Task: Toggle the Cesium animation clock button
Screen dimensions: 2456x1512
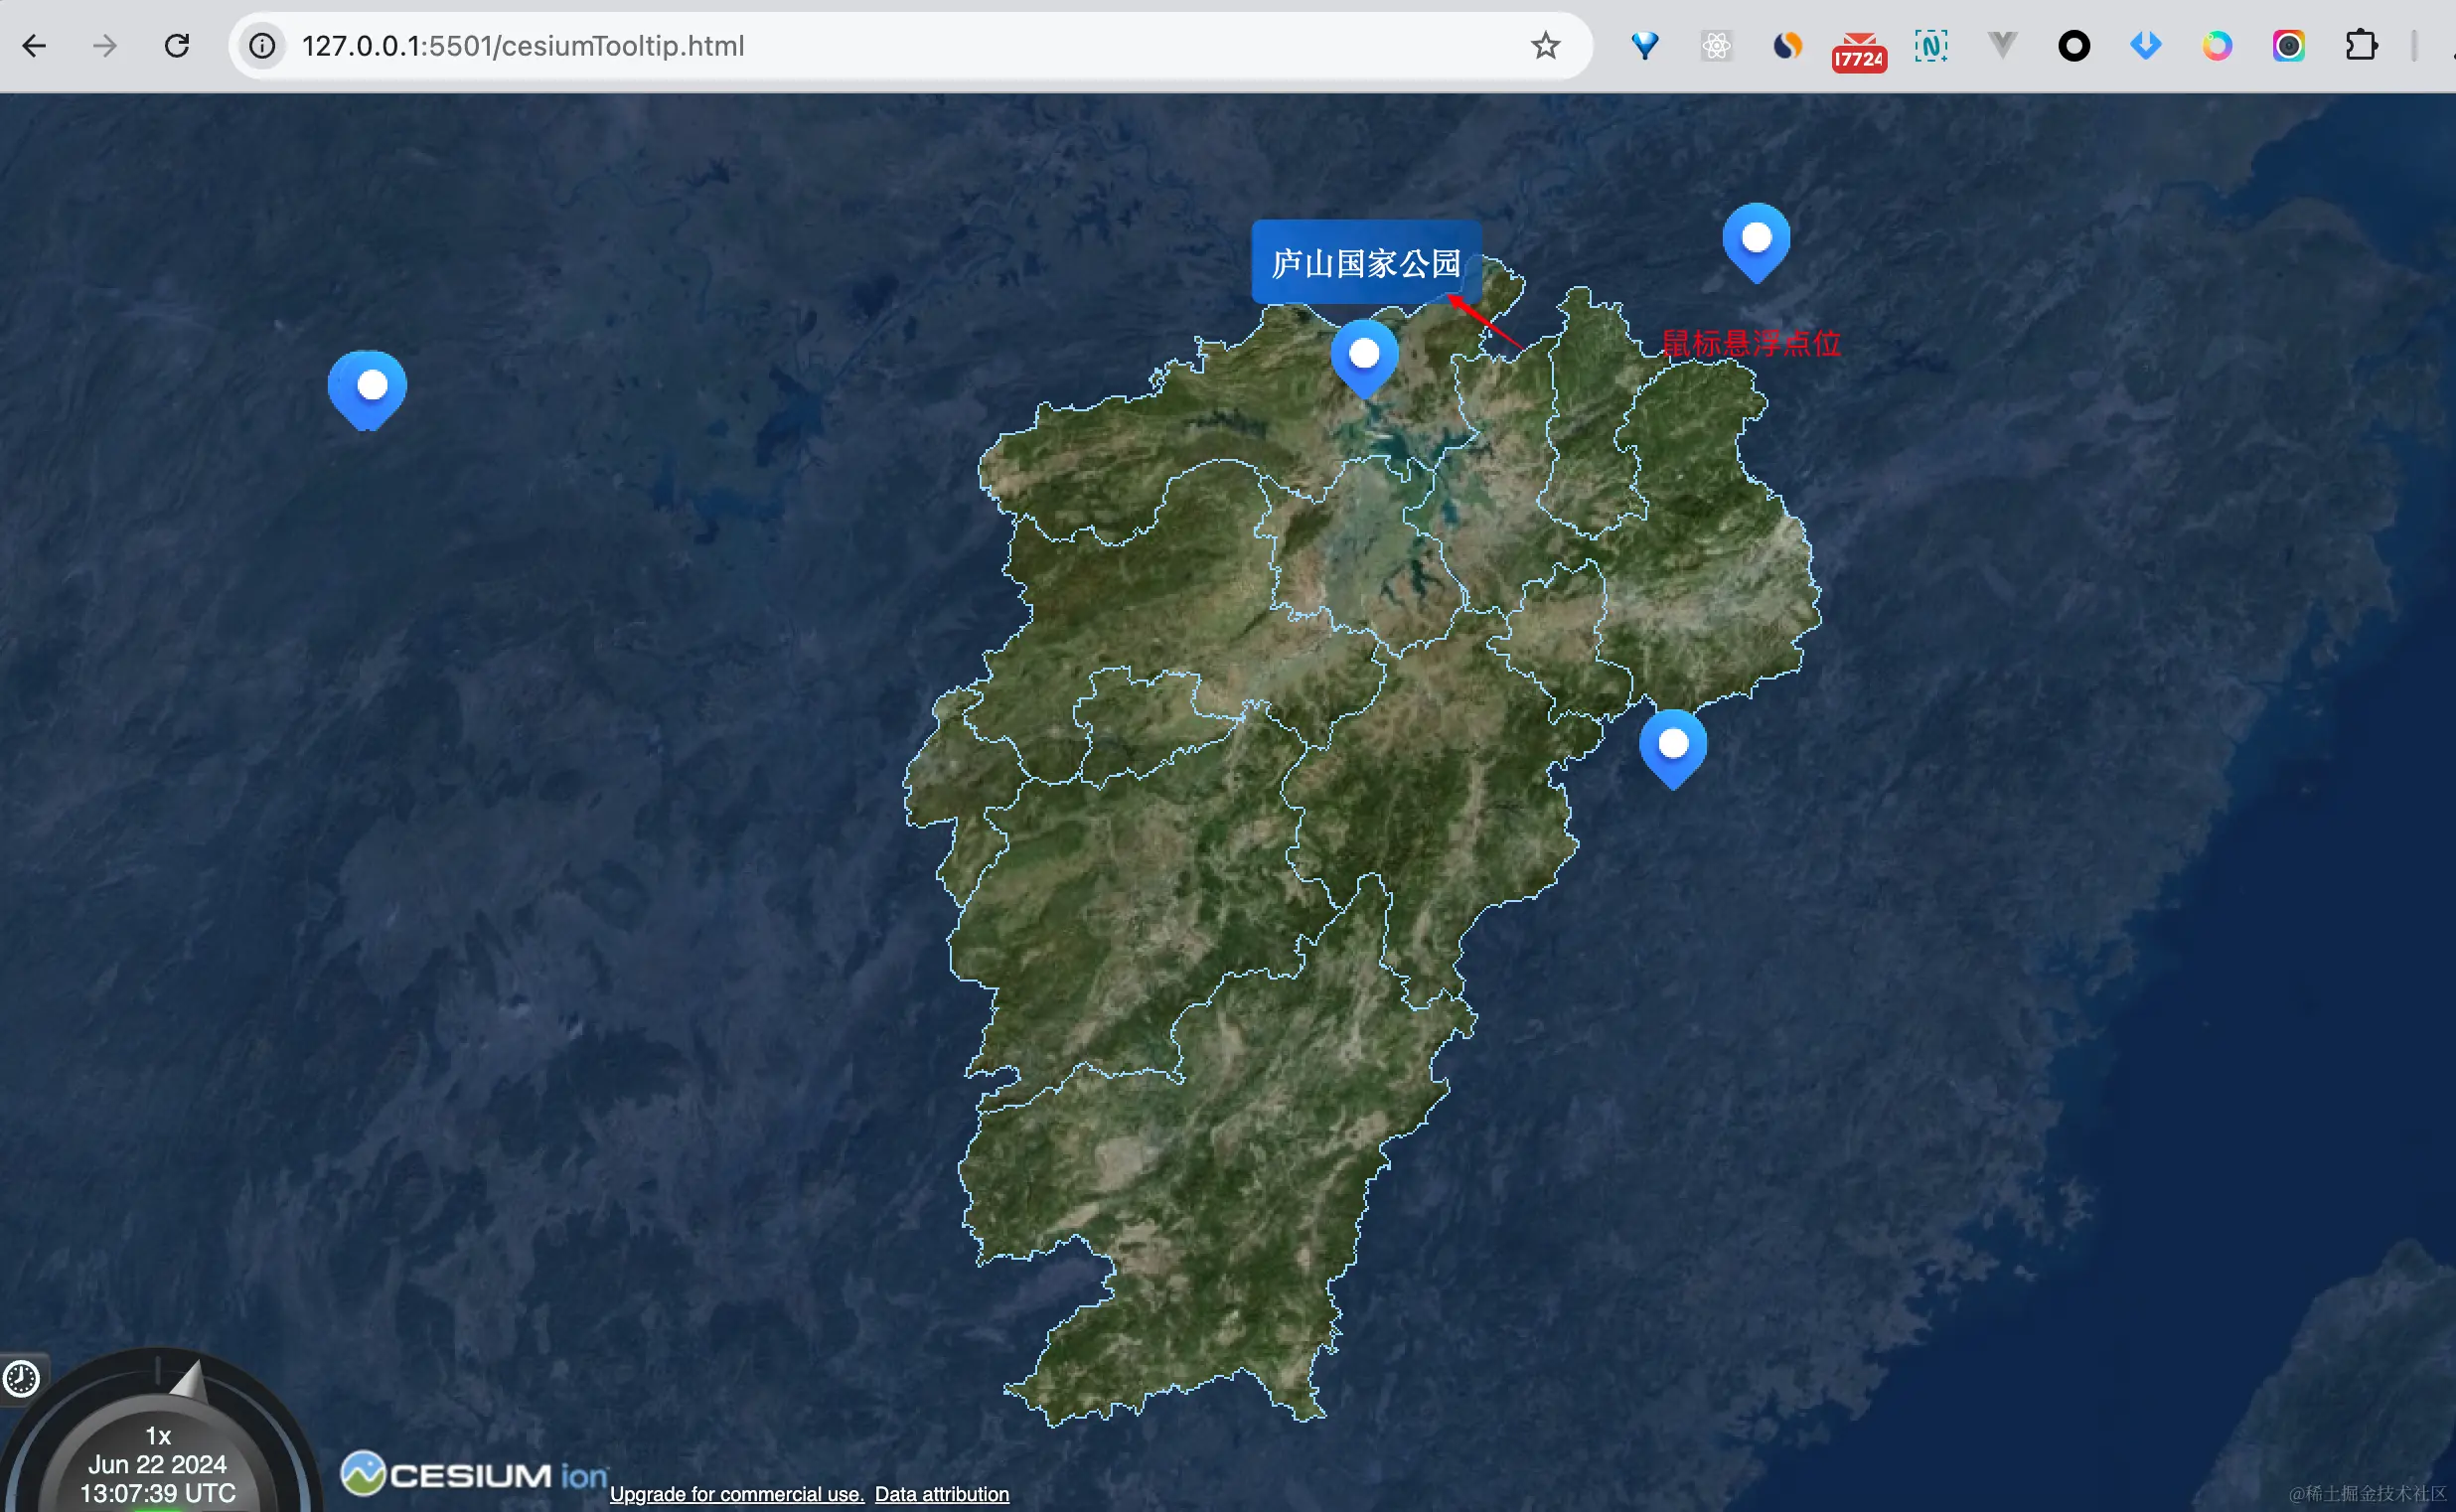Action: tap(22, 1379)
